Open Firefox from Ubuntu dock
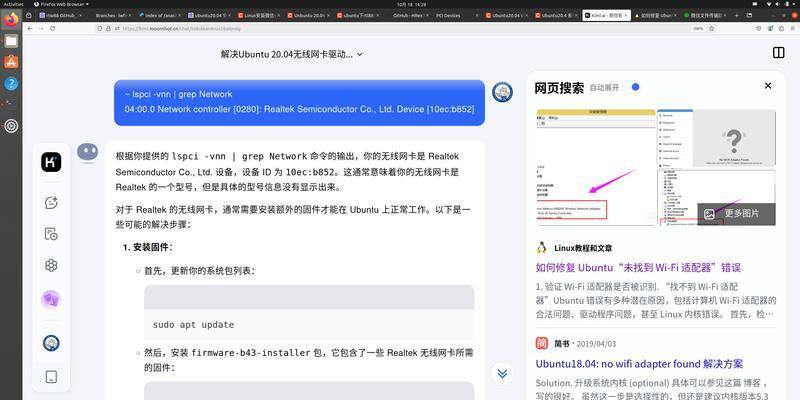This screenshot has width=800, height=400. coord(11,19)
